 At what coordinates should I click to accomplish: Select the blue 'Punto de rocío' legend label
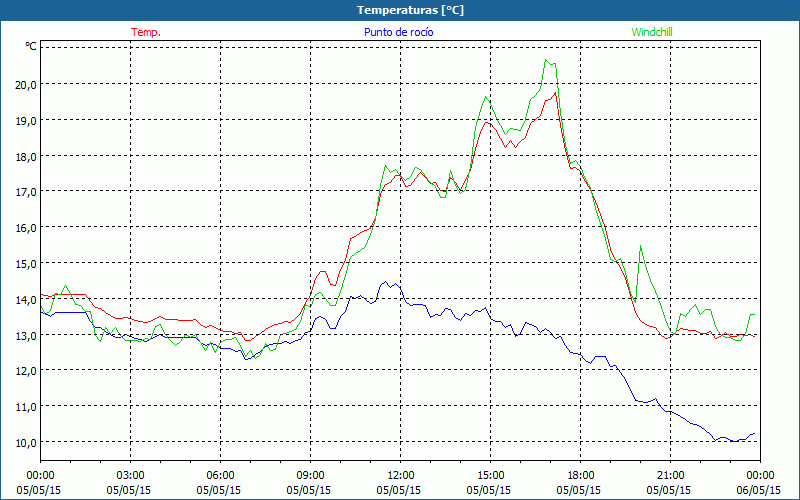(398, 32)
